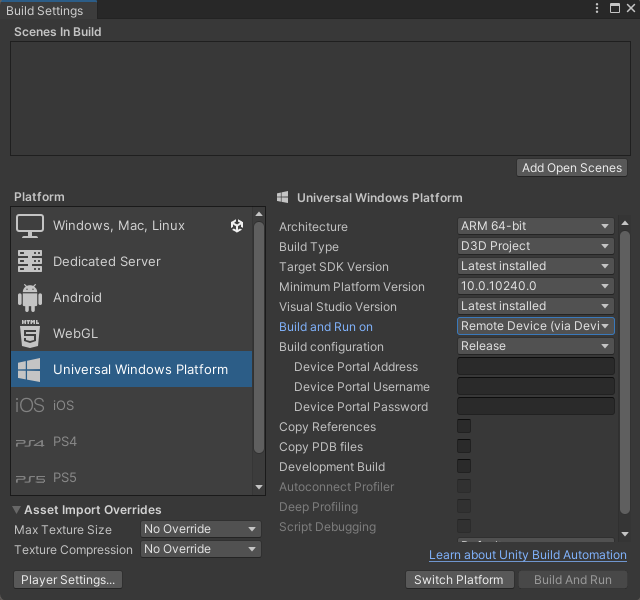Open Player Settings

coord(68,580)
